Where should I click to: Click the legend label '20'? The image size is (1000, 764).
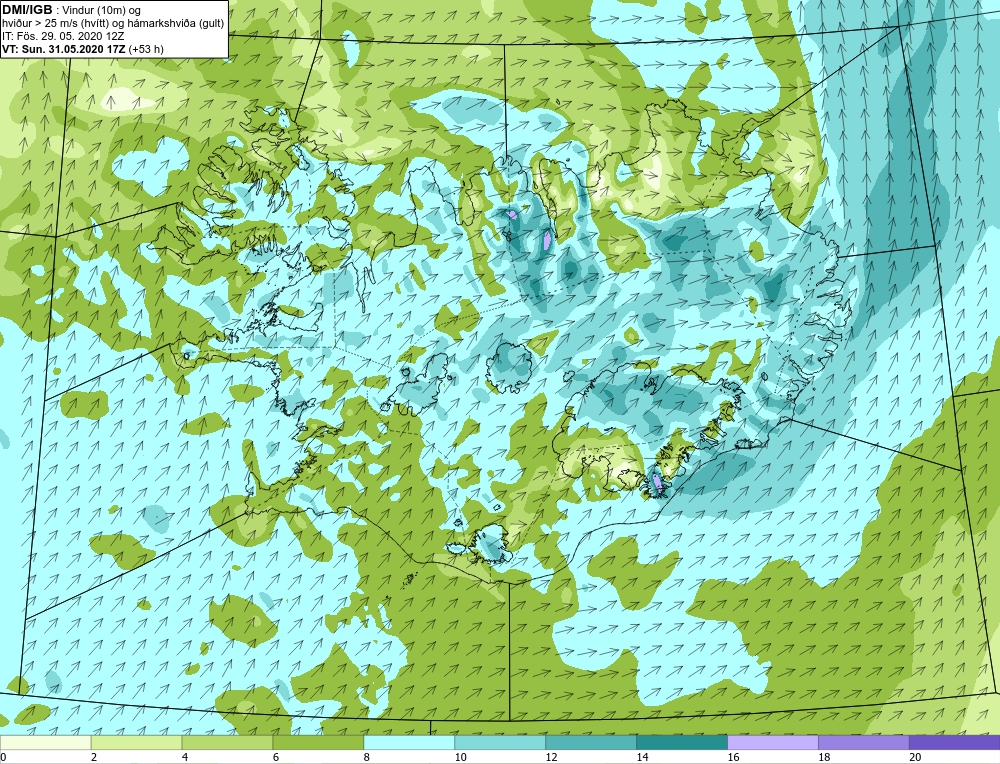click(915, 757)
